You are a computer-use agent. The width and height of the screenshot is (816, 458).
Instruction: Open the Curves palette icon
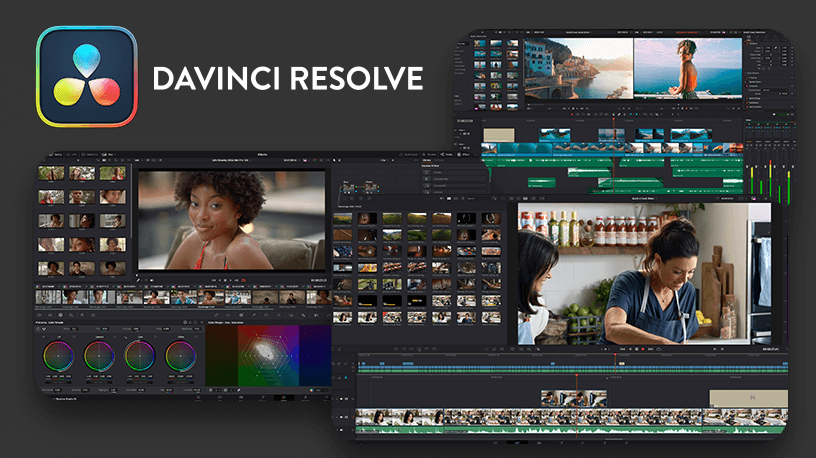(216, 315)
